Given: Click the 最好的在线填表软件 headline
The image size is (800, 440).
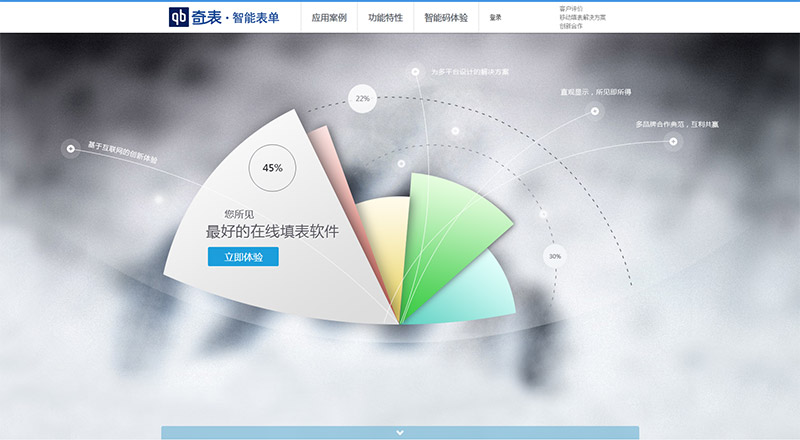Looking at the screenshot, I should (272, 231).
